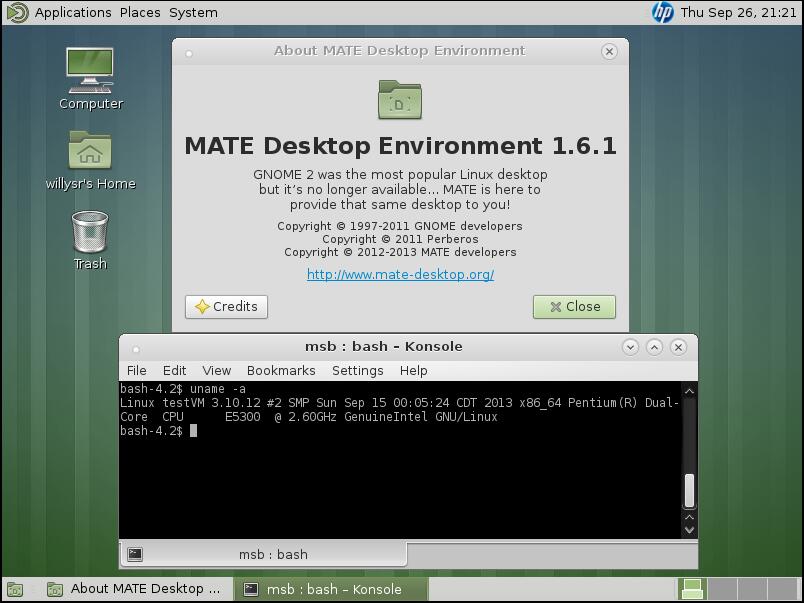Minimize the Konsole window
Screen dimensions: 804x603
[x=630, y=347]
